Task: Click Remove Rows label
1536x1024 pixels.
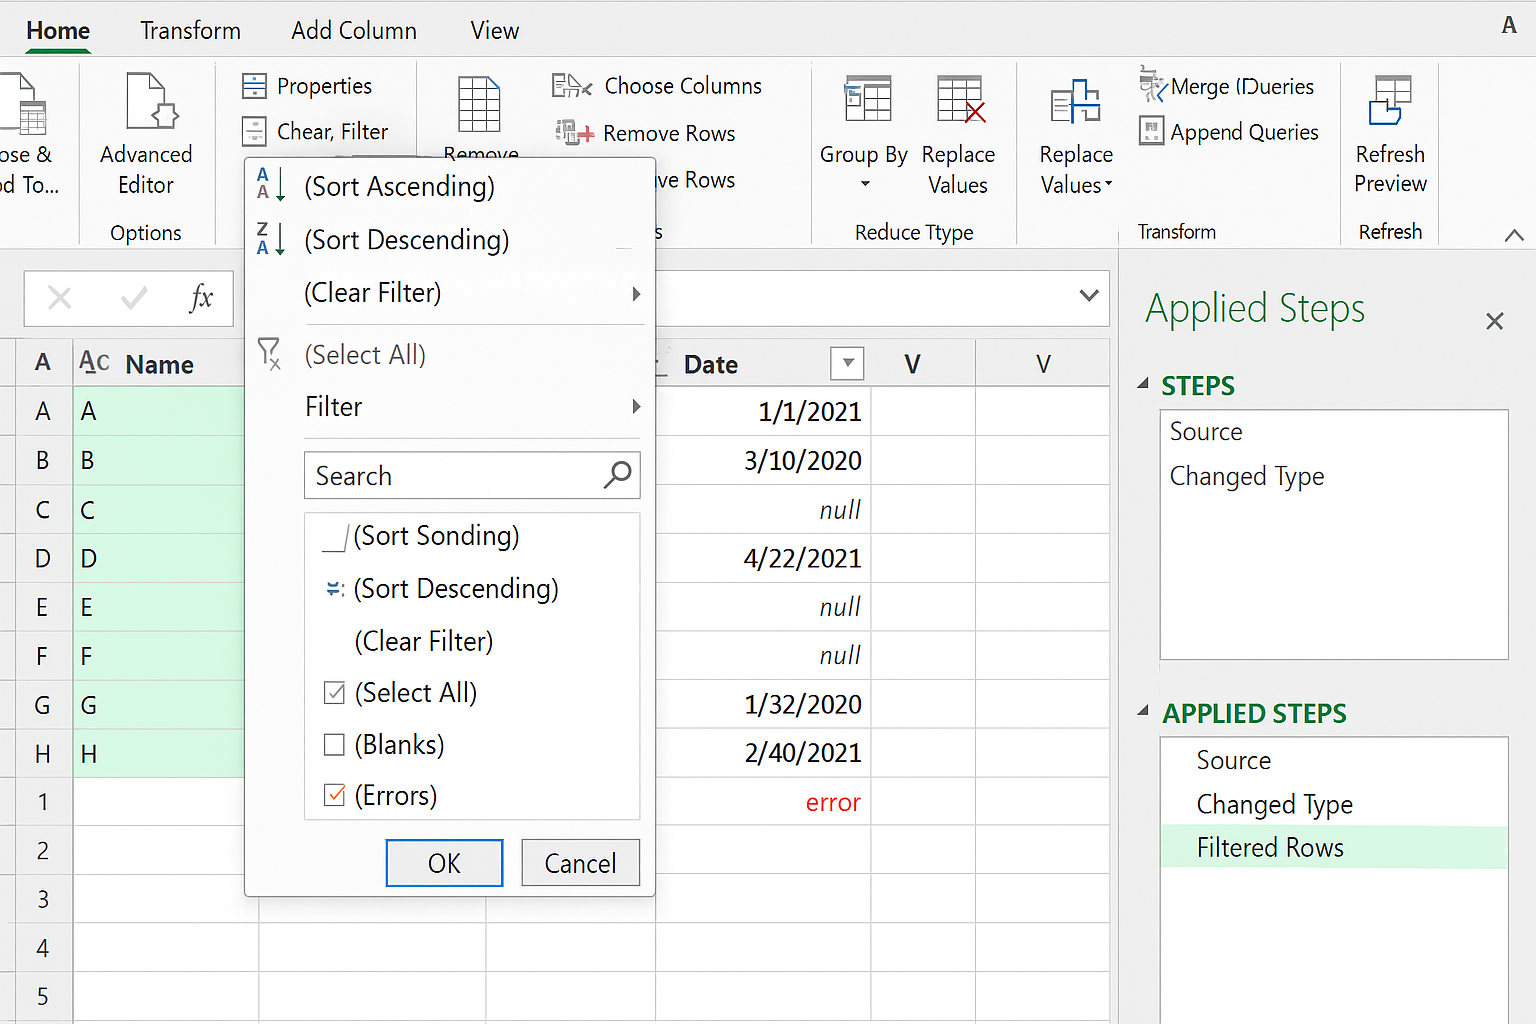Action: pos(669,133)
